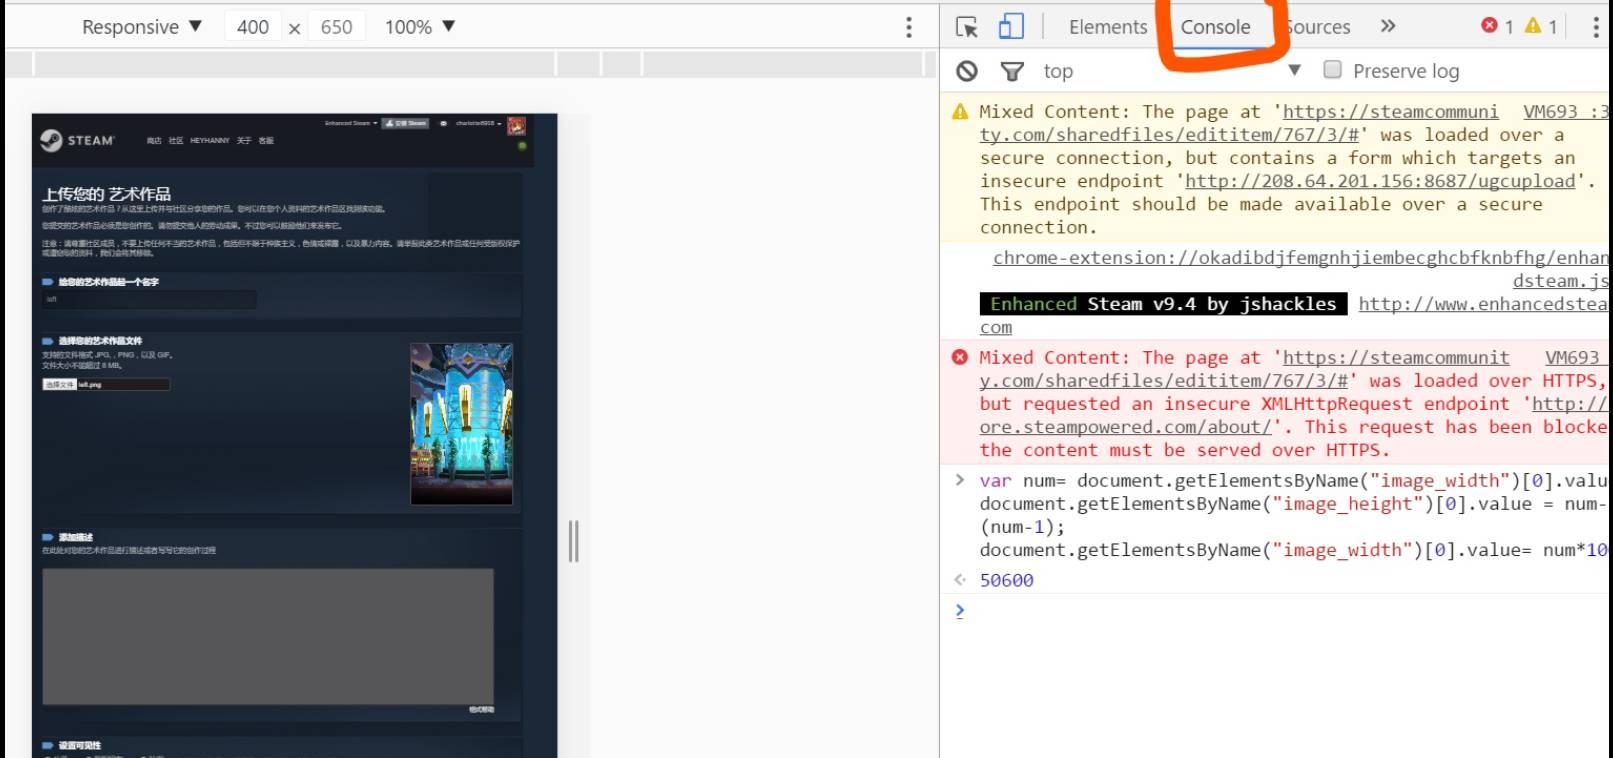Click the viewport resize handle beside the page

tap(574, 541)
